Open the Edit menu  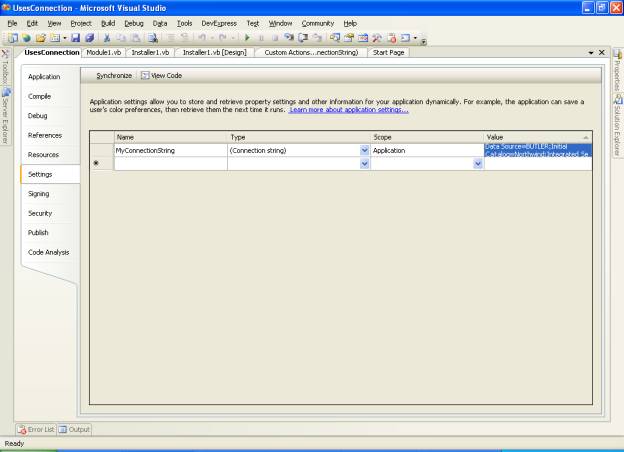point(32,23)
